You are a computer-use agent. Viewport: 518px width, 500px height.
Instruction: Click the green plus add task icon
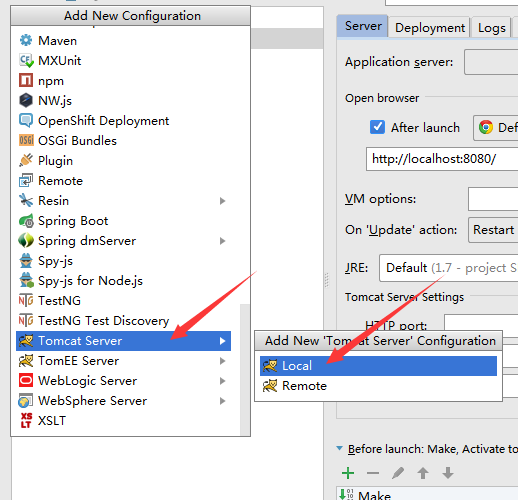pos(348,473)
